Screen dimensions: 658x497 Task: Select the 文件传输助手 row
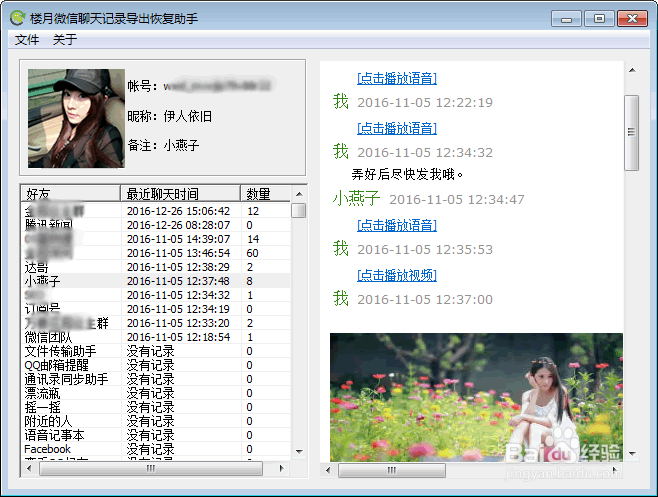(x=155, y=351)
